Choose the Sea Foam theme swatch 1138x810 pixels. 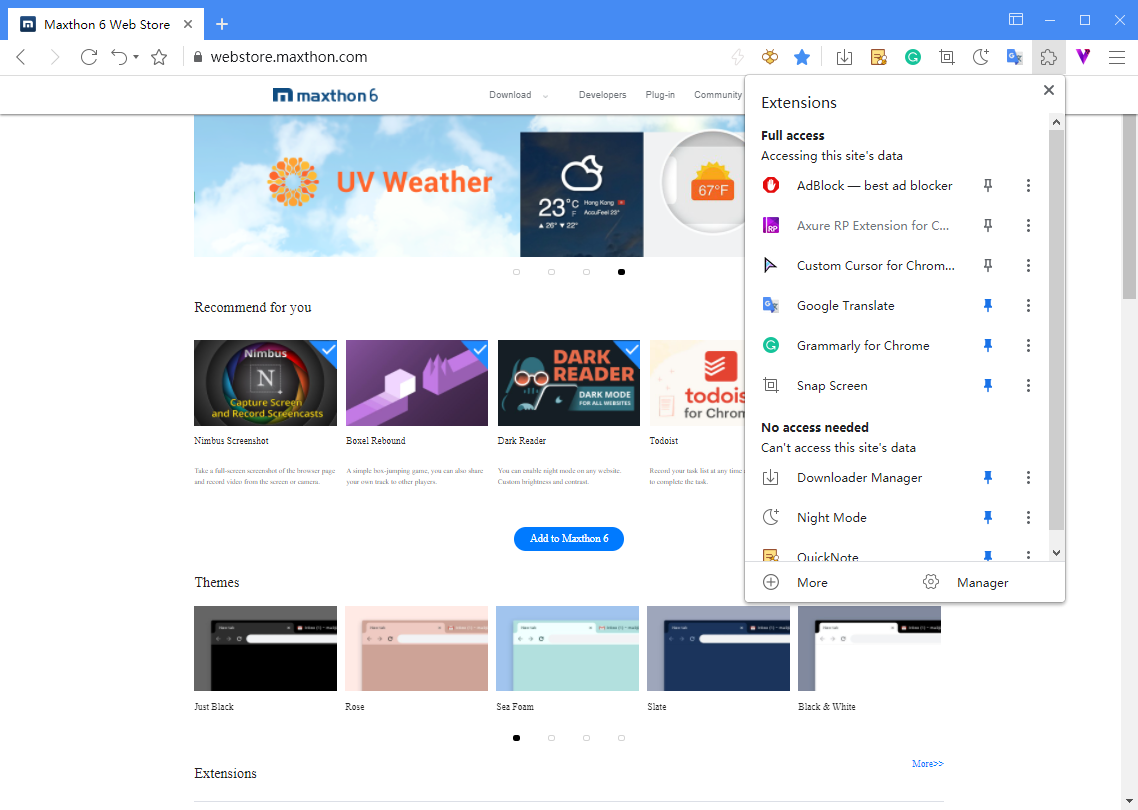point(568,649)
